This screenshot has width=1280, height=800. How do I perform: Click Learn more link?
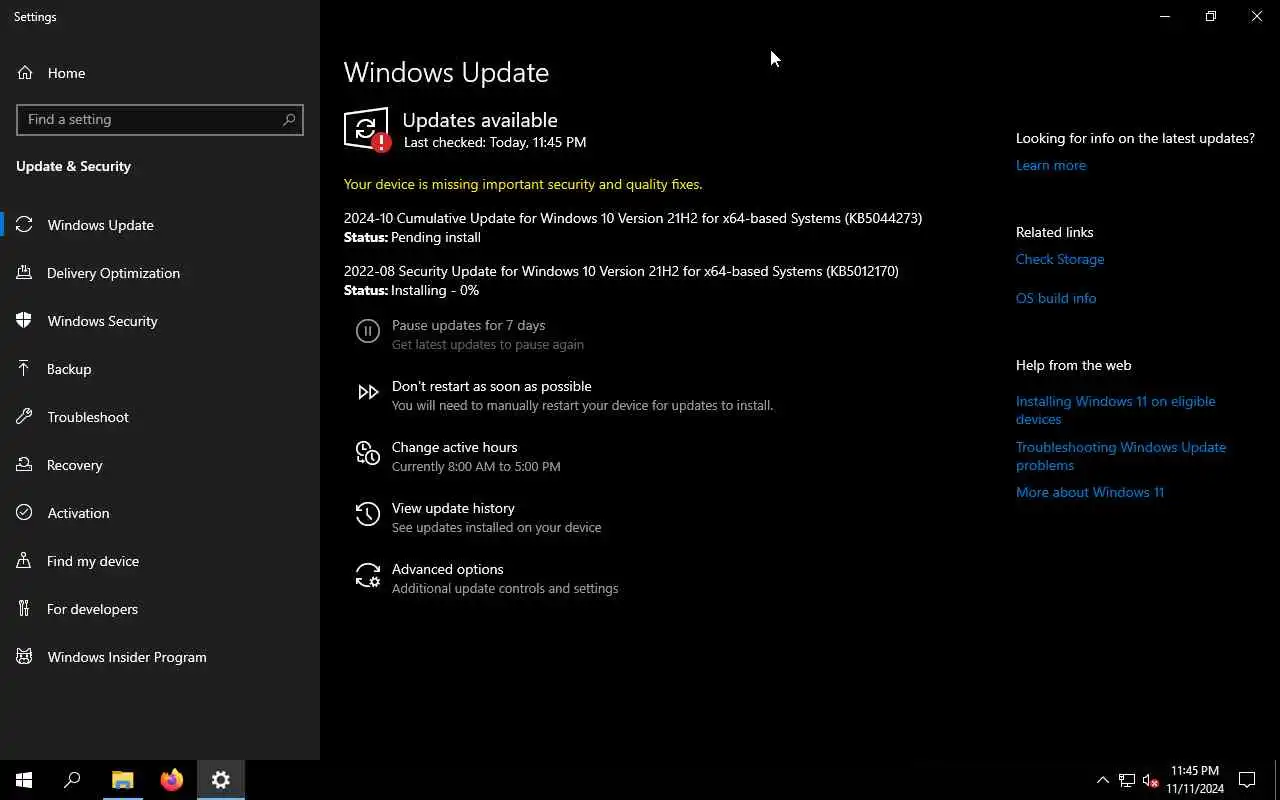1050,165
